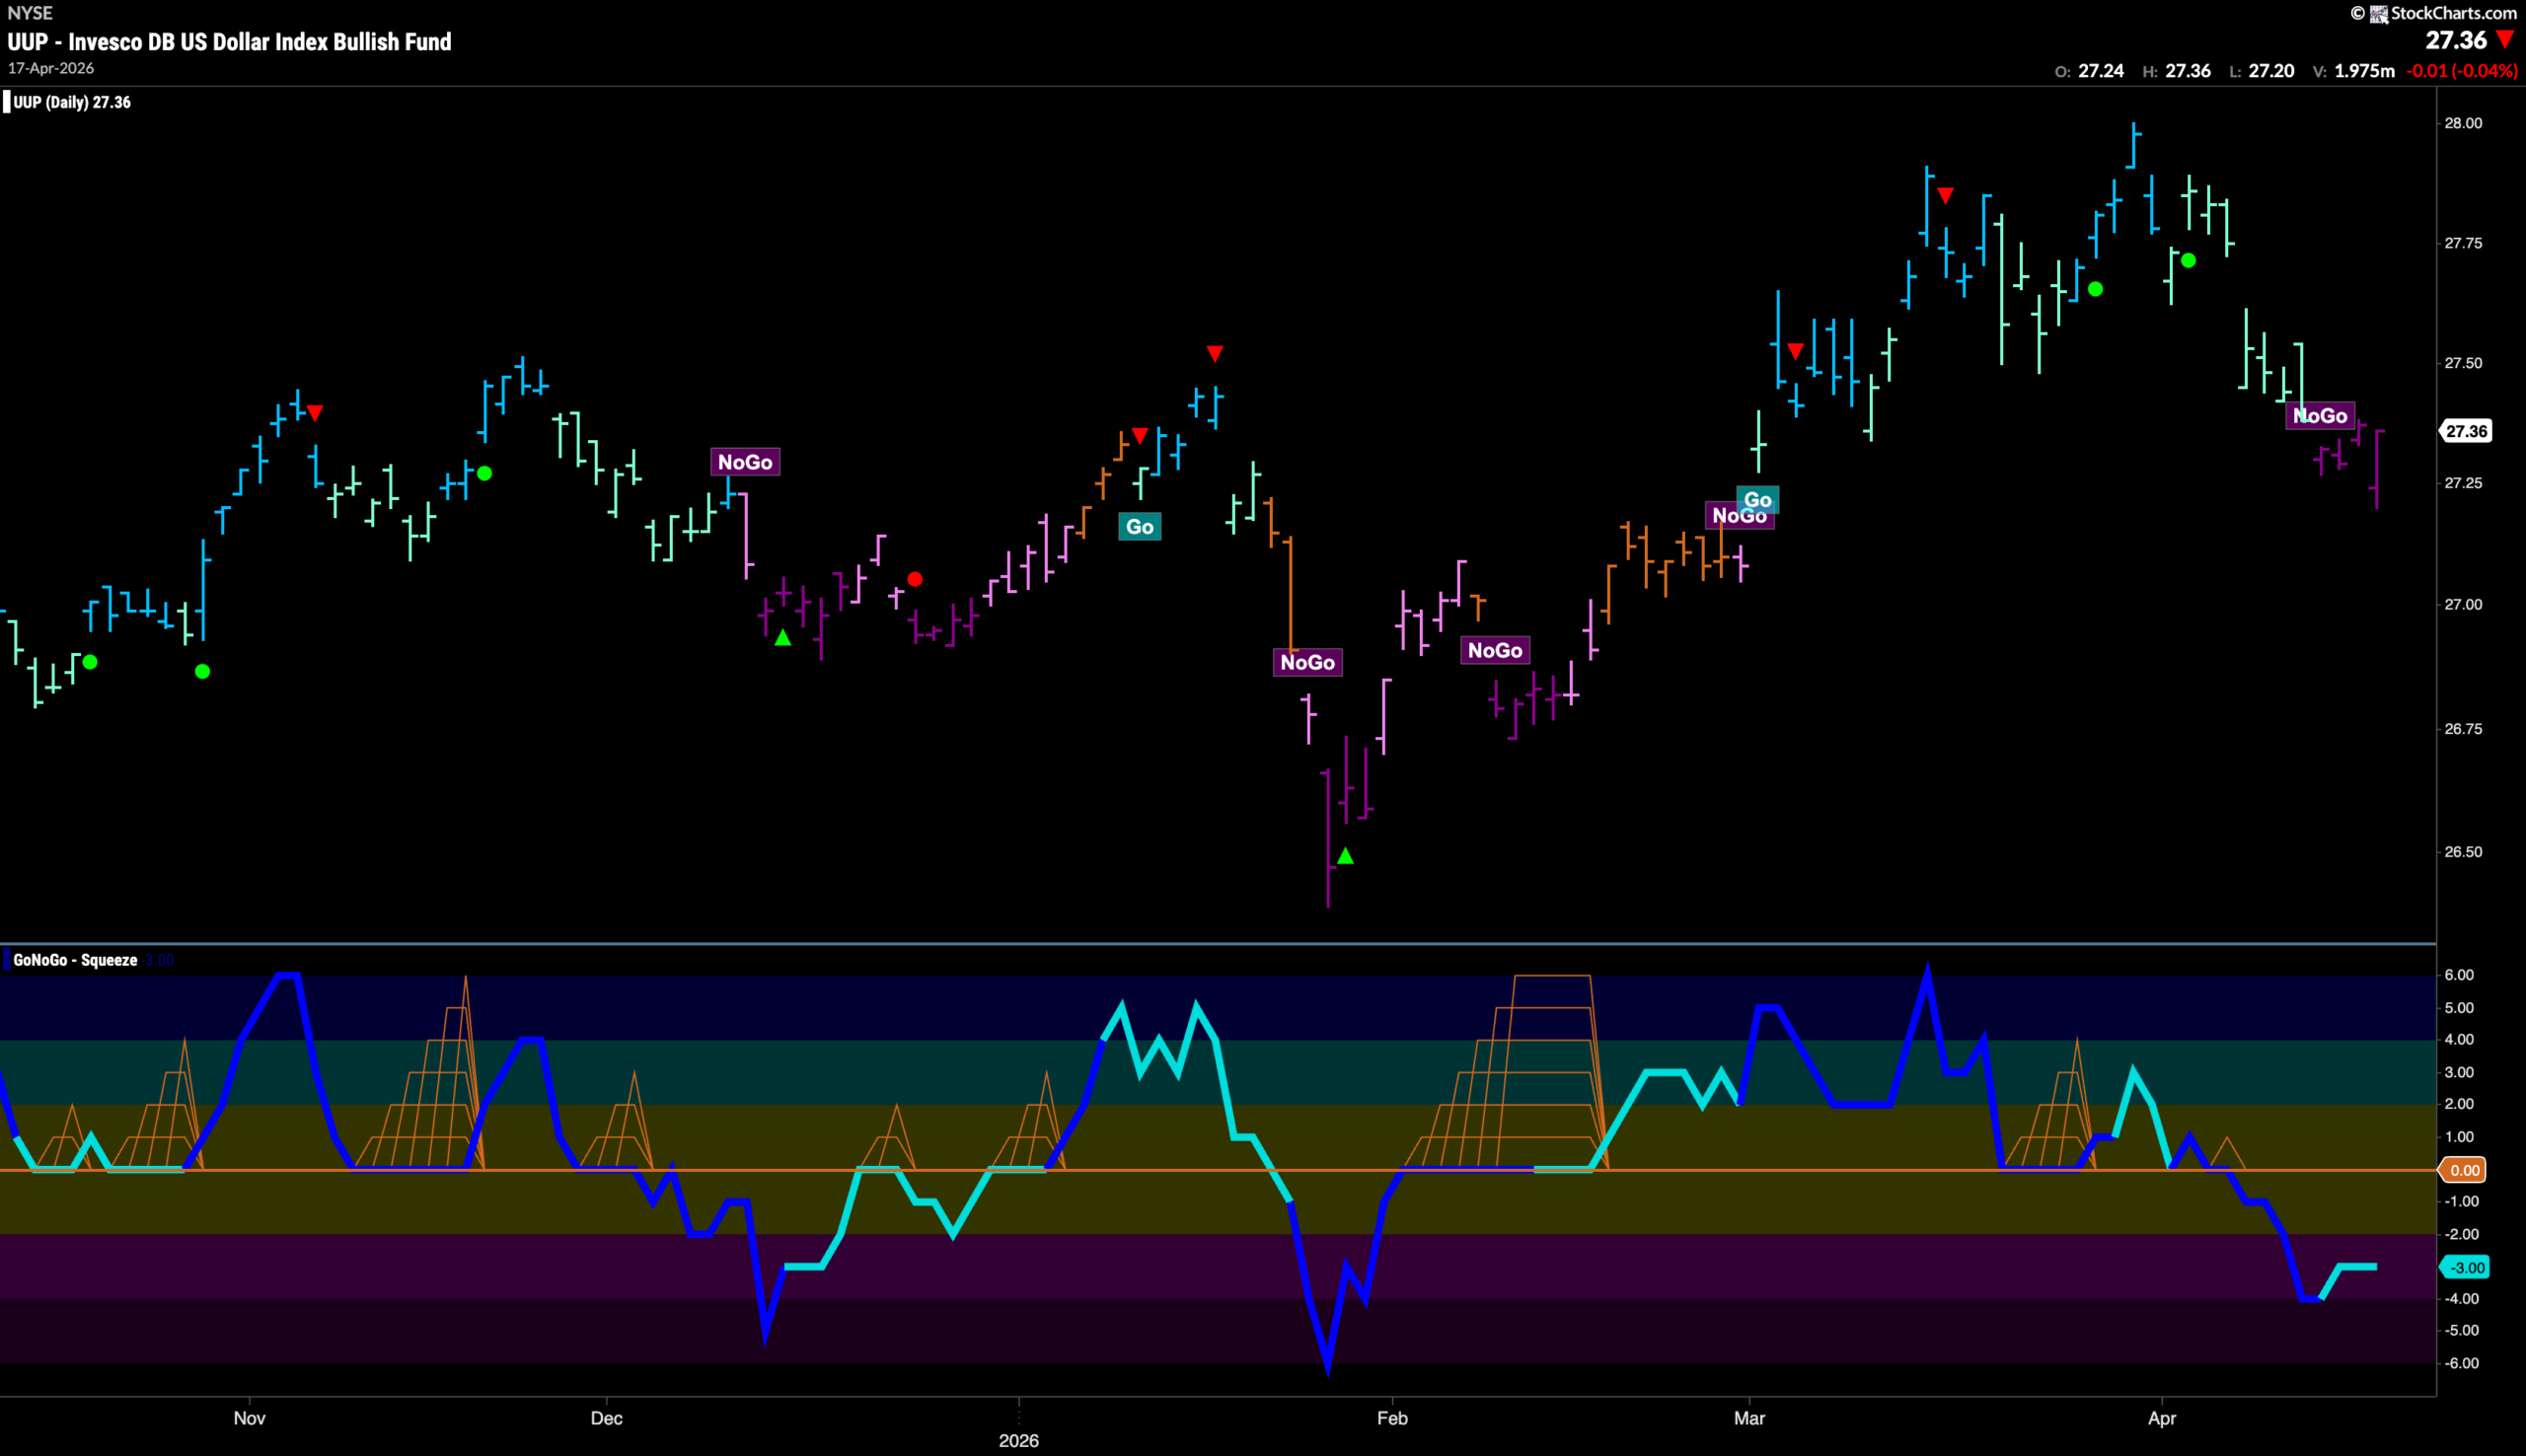Click the red triangle above mid-January orange bars
Viewport: 2526px width, 1456px height.
pyautogui.click(x=1140, y=436)
